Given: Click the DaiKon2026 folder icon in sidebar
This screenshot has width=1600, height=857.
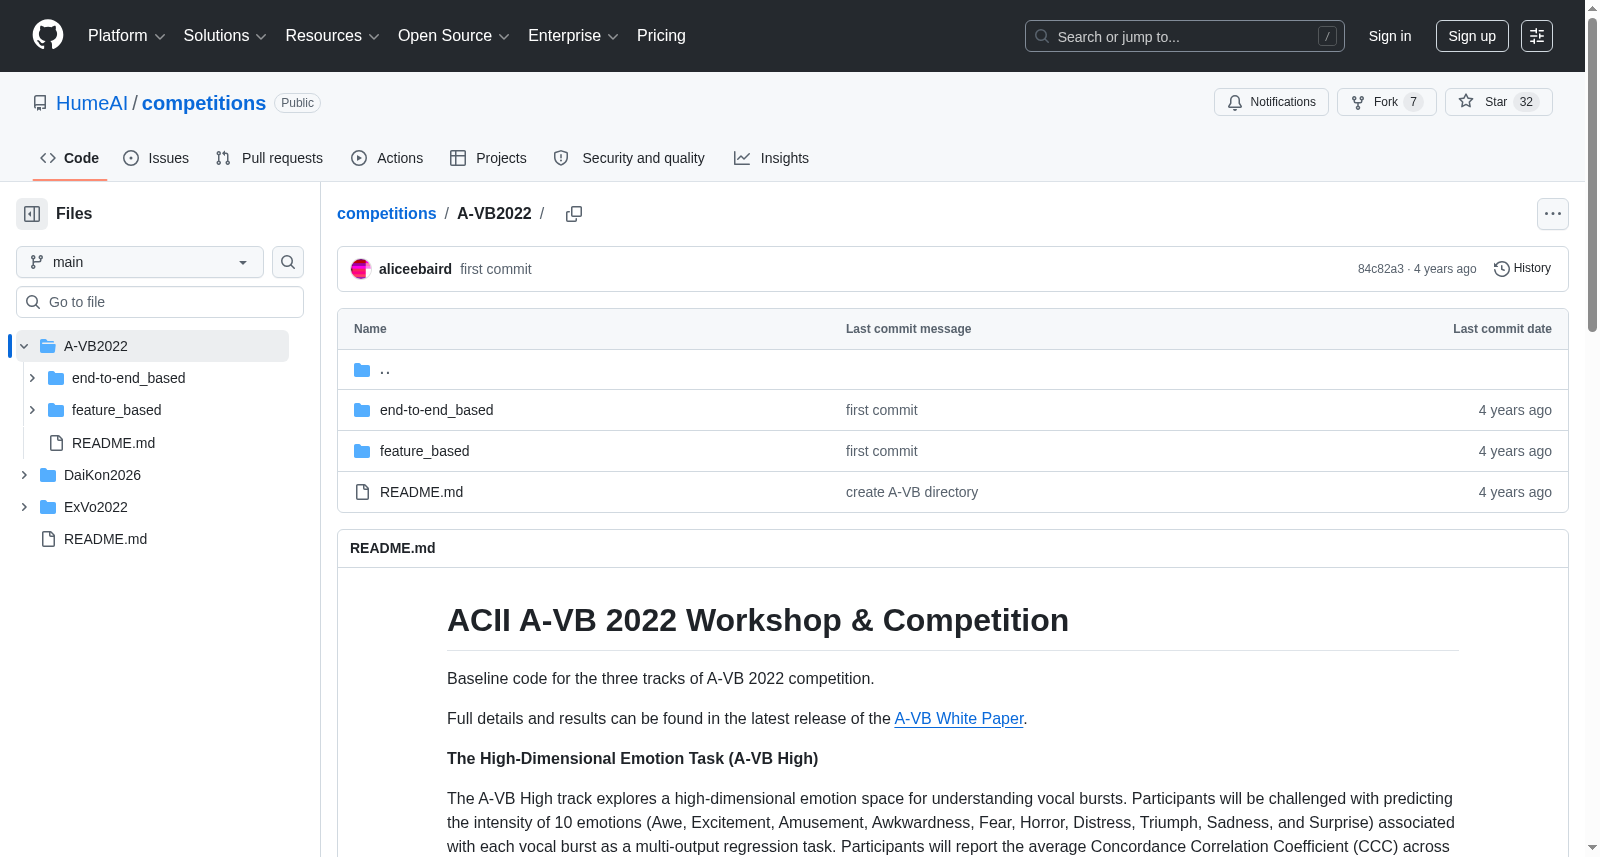Looking at the screenshot, I should pyautogui.click(x=48, y=475).
